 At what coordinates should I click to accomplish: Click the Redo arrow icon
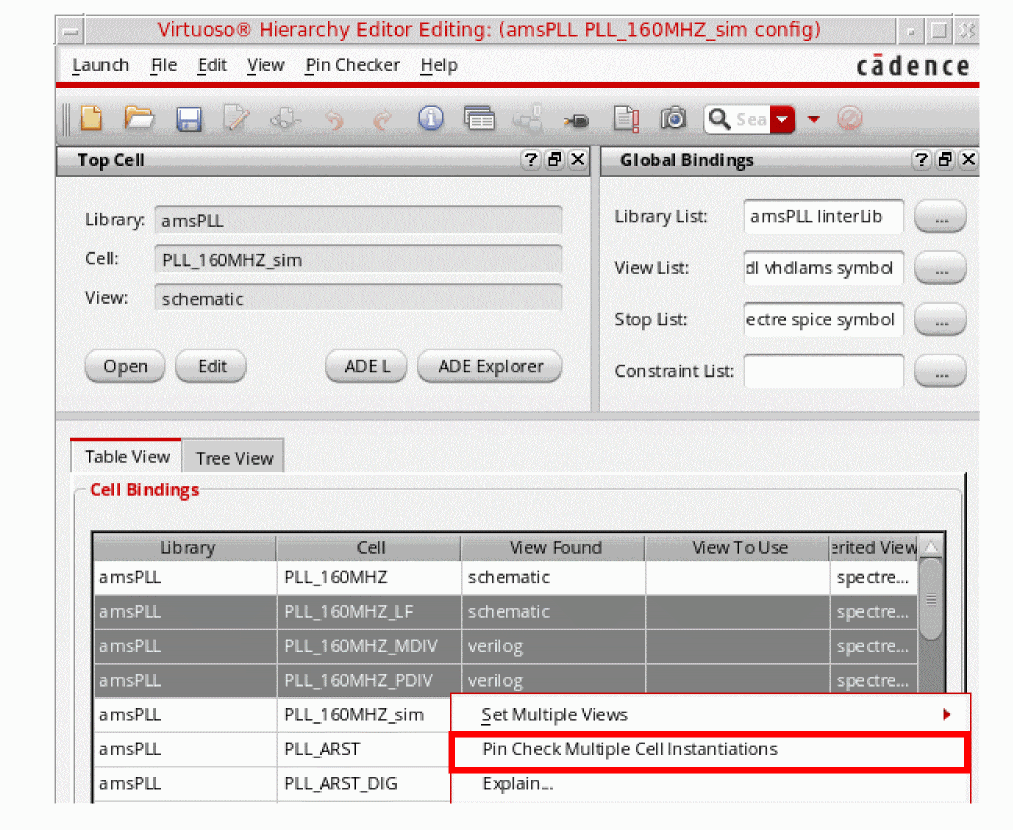pyautogui.click(x=382, y=119)
